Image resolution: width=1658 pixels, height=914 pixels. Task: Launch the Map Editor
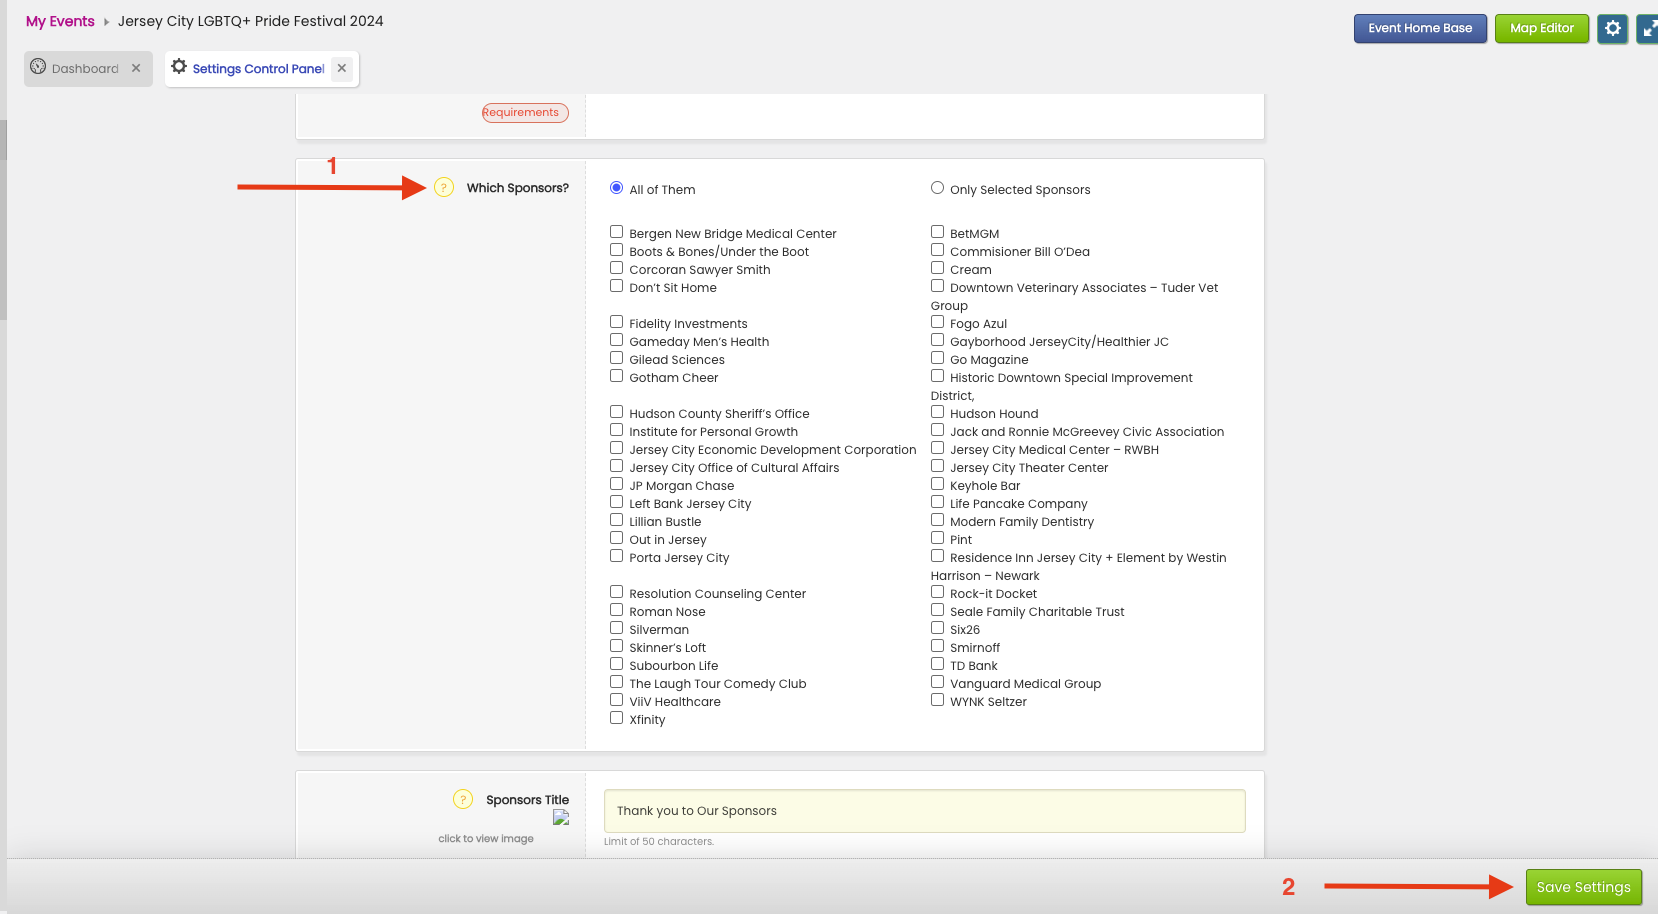pos(1542,28)
